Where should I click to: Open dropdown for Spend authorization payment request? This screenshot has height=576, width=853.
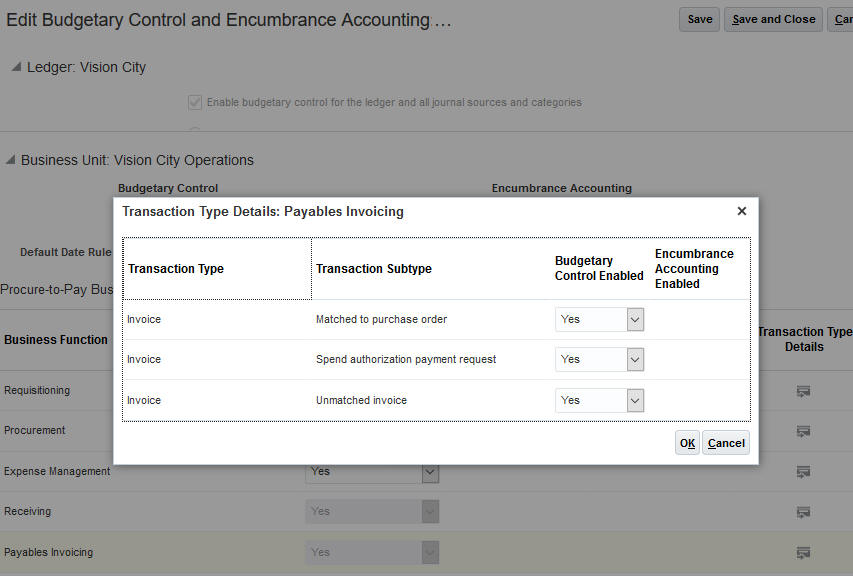635,359
